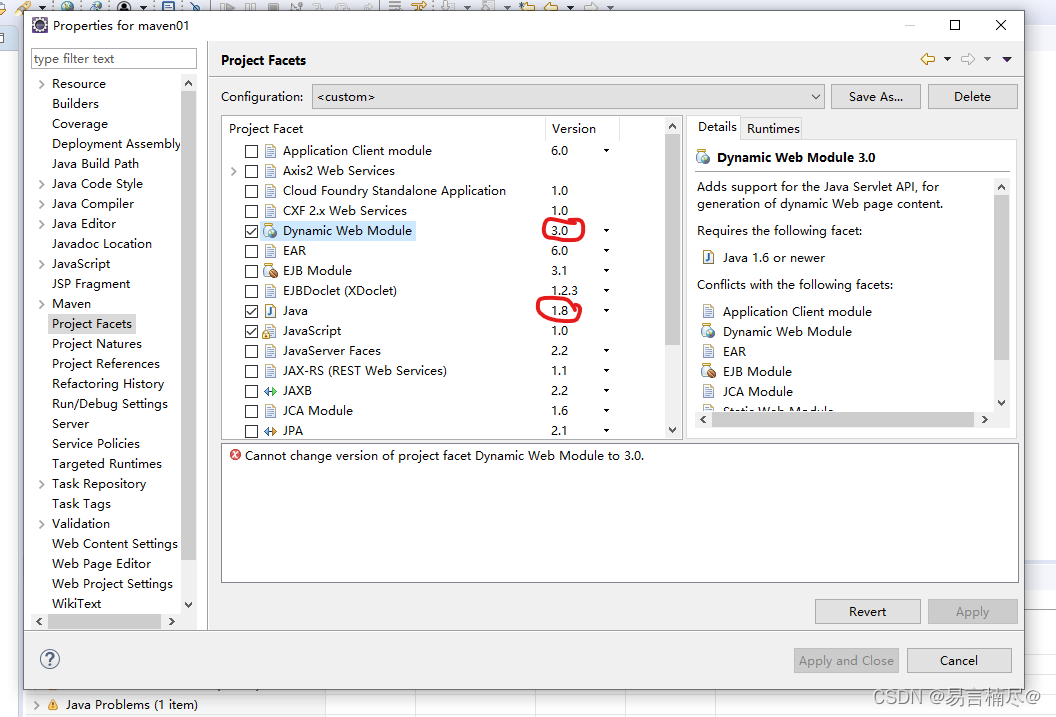This screenshot has width=1056, height=717.
Task: Click the Properties dialog title icon
Action: [x=40, y=26]
